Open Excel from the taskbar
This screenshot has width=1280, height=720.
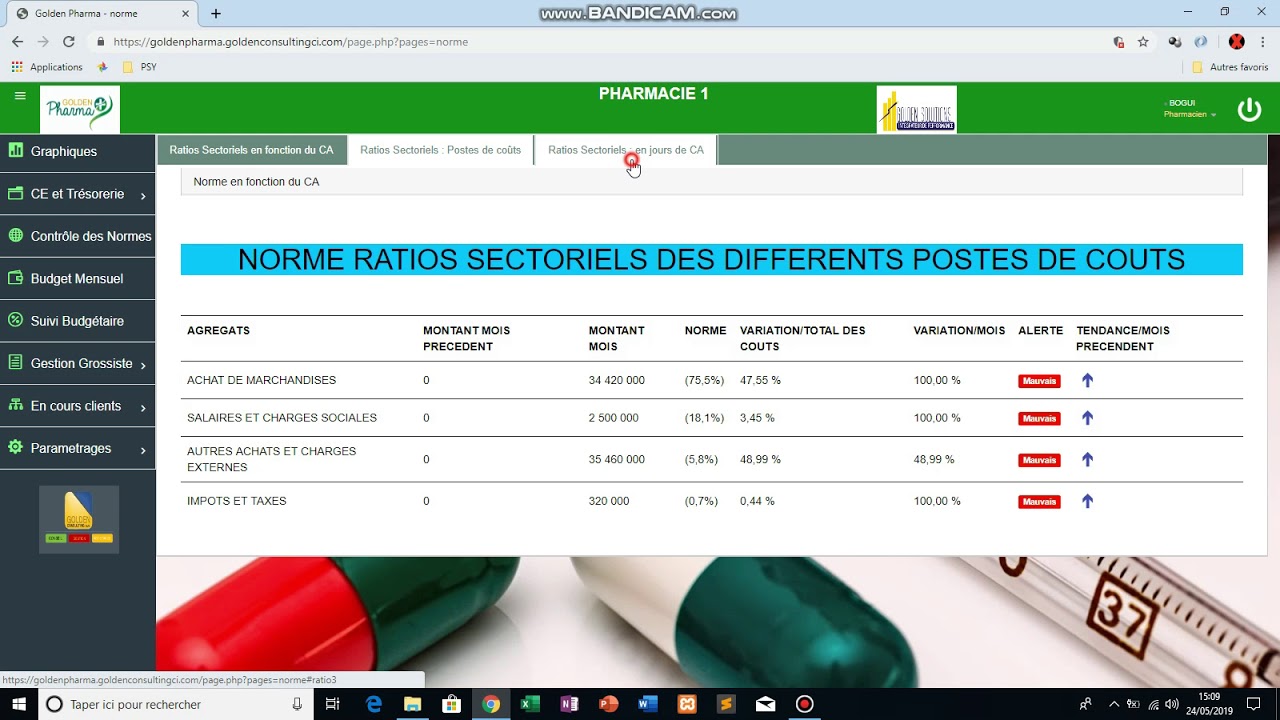[530, 704]
